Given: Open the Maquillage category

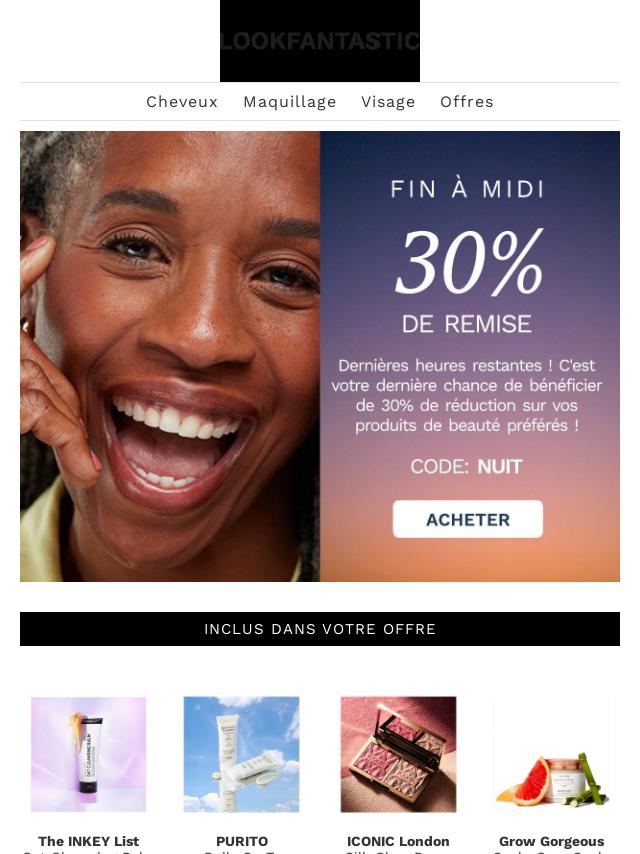Looking at the screenshot, I should coord(290,102).
